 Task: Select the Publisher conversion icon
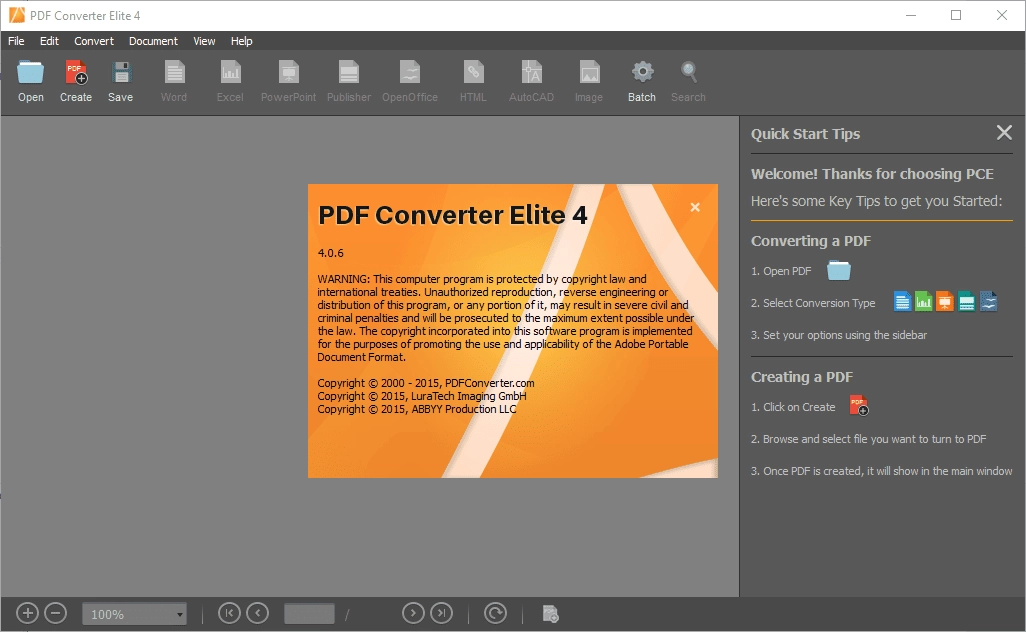(x=349, y=72)
